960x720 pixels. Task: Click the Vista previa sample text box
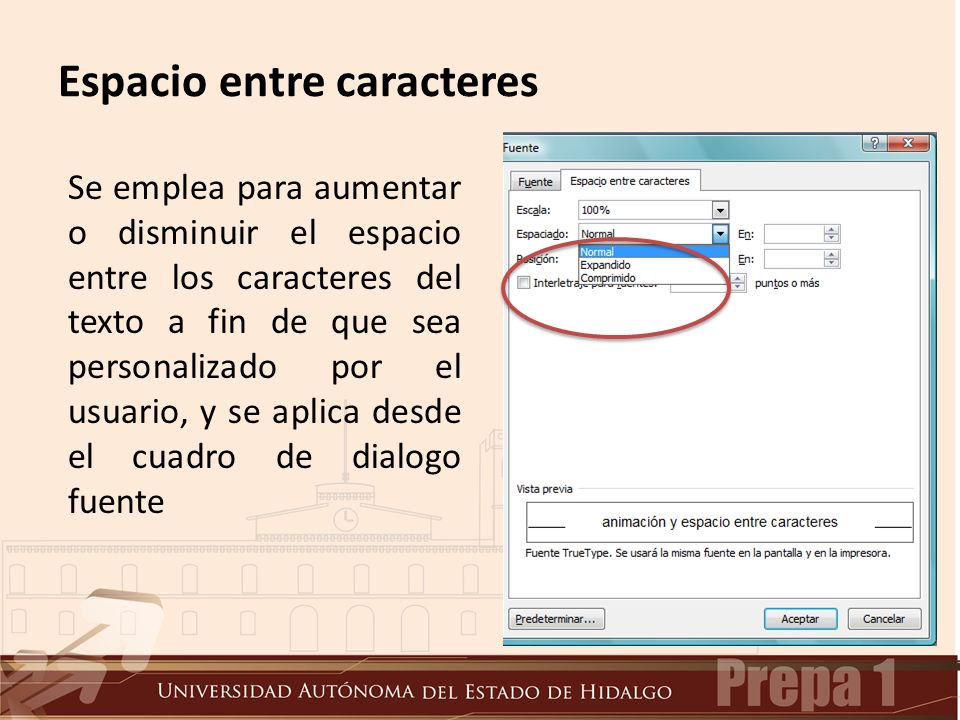(x=720, y=522)
